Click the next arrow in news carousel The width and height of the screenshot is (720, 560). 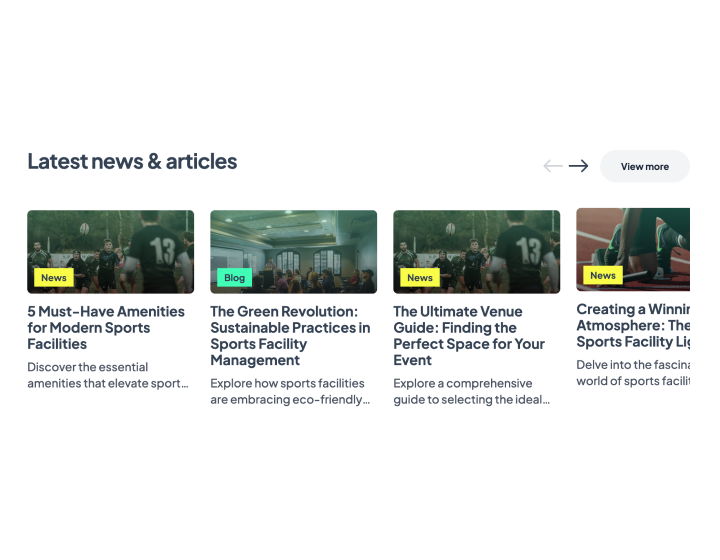pyautogui.click(x=579, y=166)
